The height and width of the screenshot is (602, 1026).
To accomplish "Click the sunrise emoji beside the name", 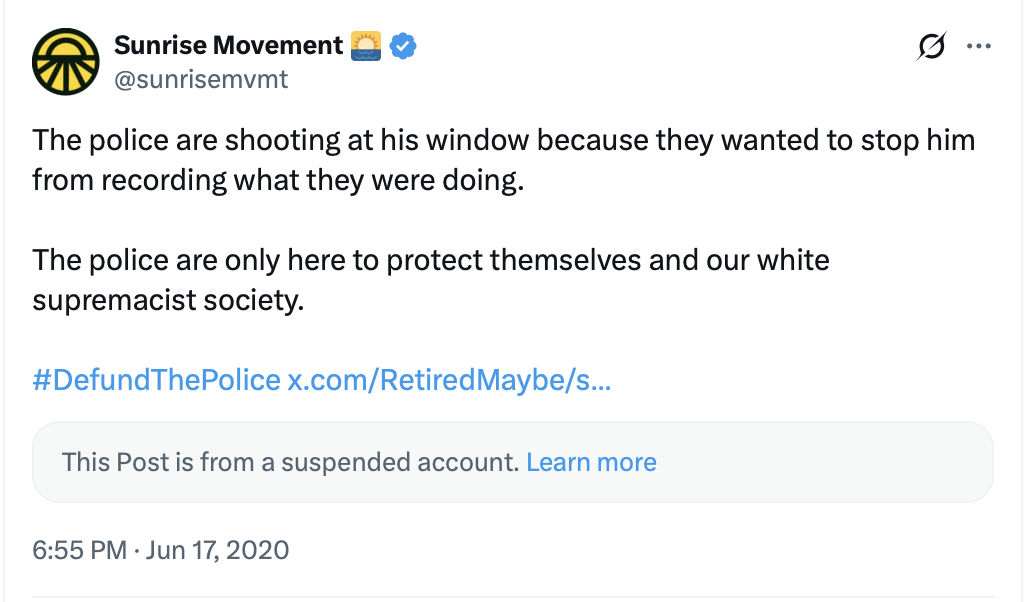I will point(367,46).
